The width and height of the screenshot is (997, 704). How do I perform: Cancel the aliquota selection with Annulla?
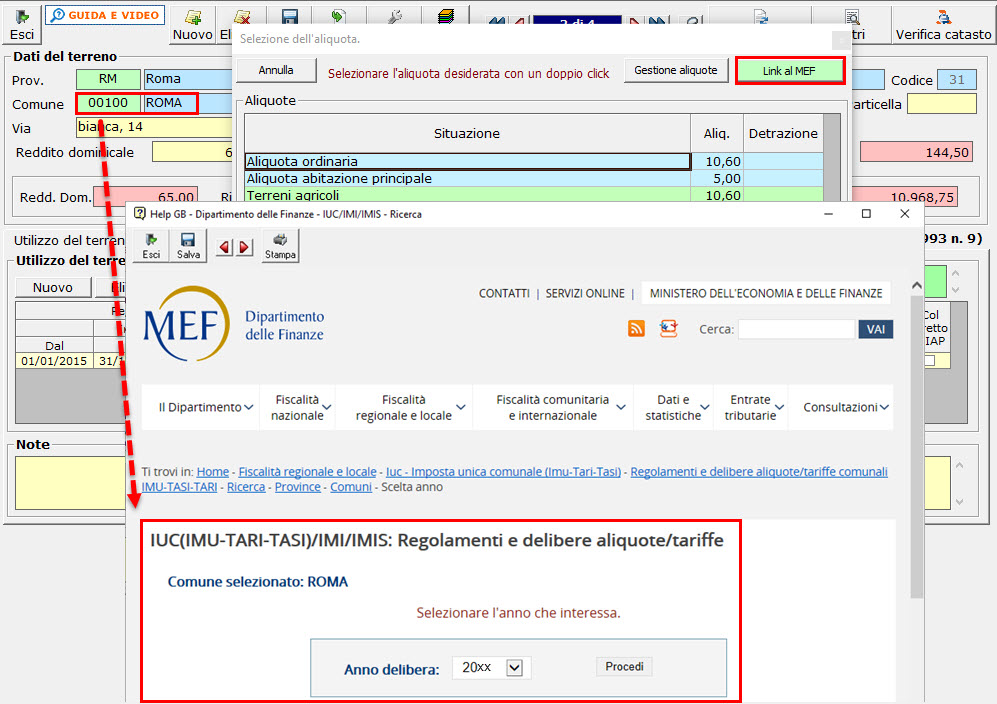(276, 70)
